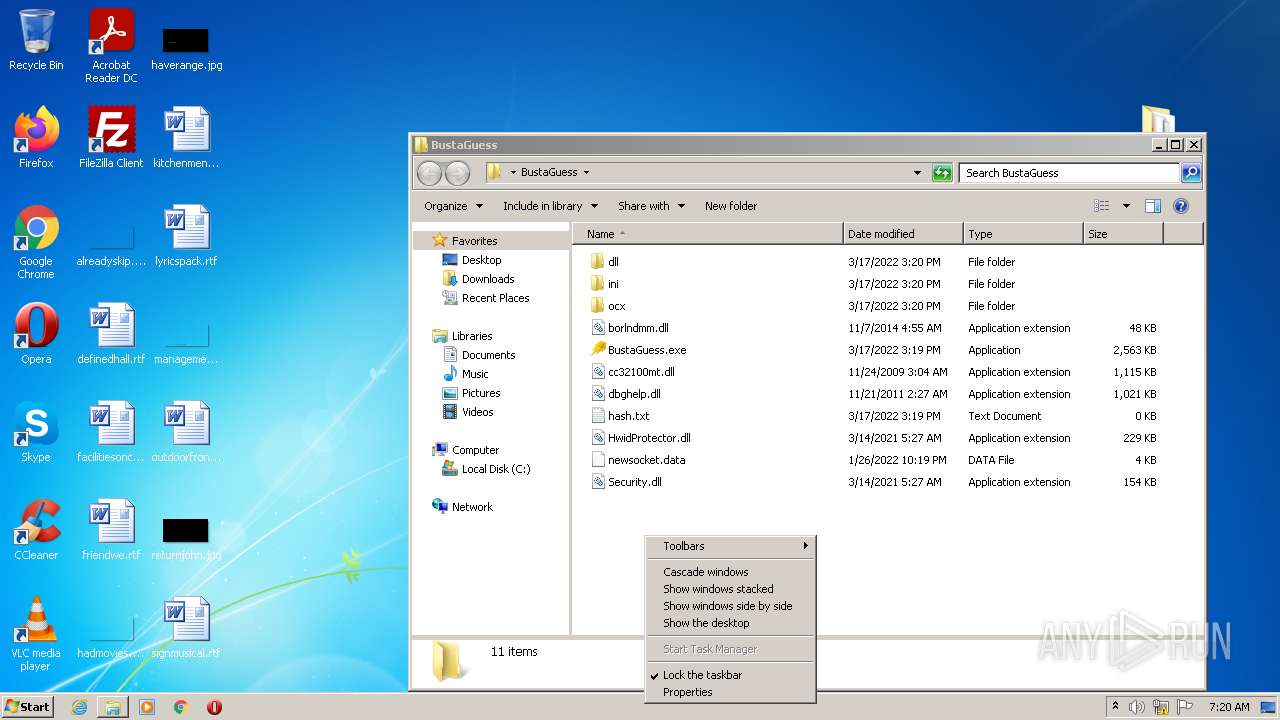Image resolution: width=1280 pixels, height=720 pixels.
Task: Click the Opera icon in taskbar
Action: (x=214, y=707)
